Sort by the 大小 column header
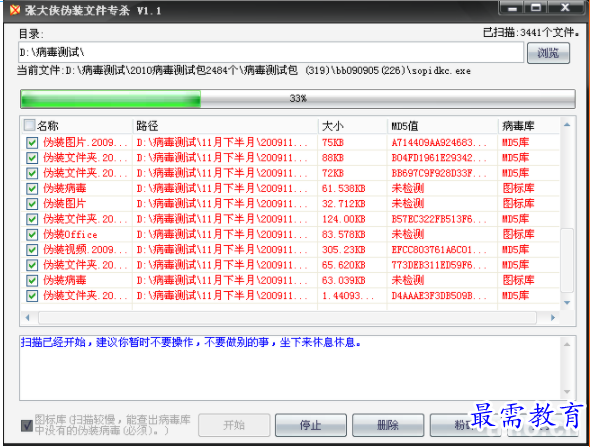The width and height of the screenshot is (592, 447). click(x=353, y=126)
